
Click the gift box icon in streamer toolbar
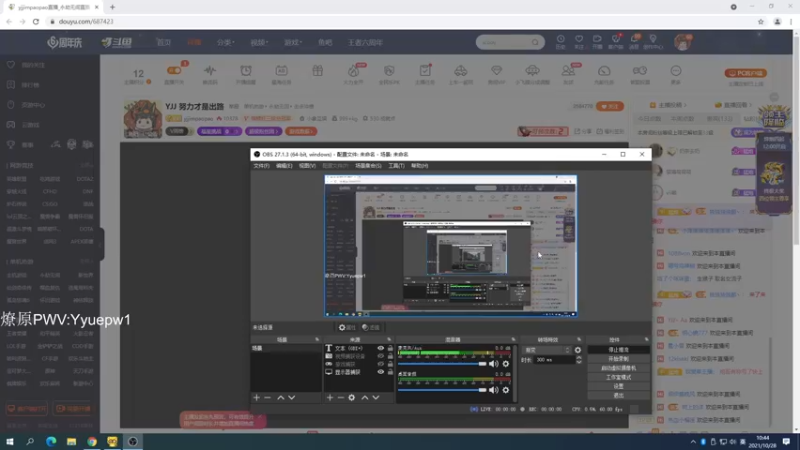pyautogui.click(x=317, y=70)
